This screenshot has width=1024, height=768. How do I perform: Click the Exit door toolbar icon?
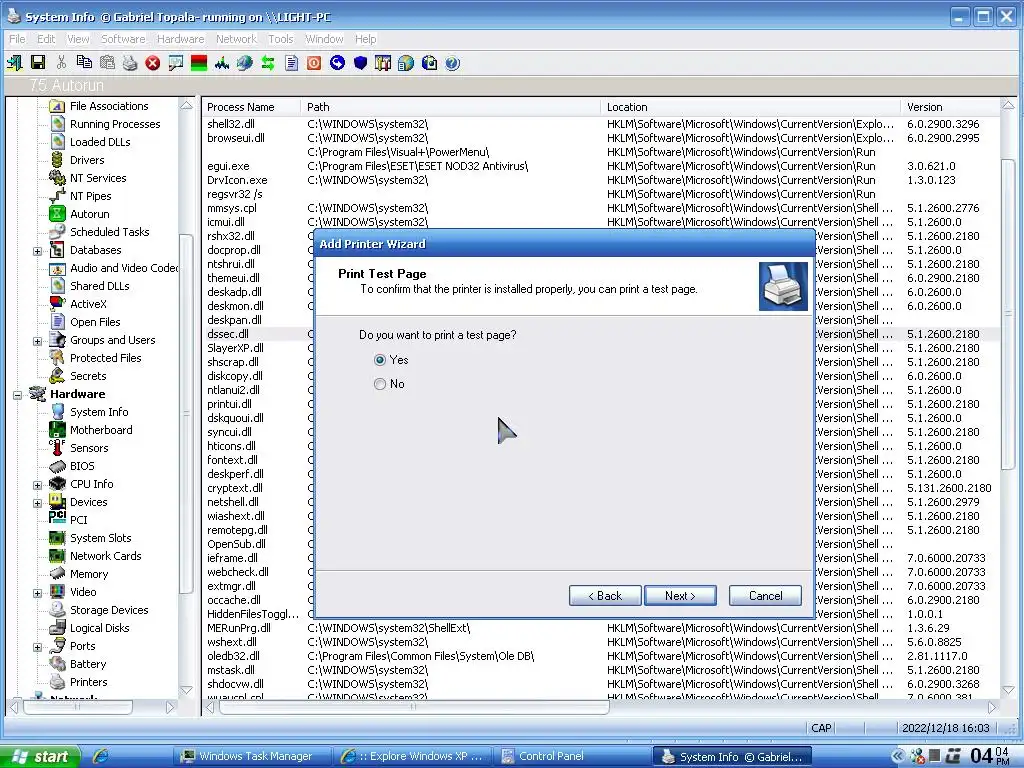coord(14,63)
